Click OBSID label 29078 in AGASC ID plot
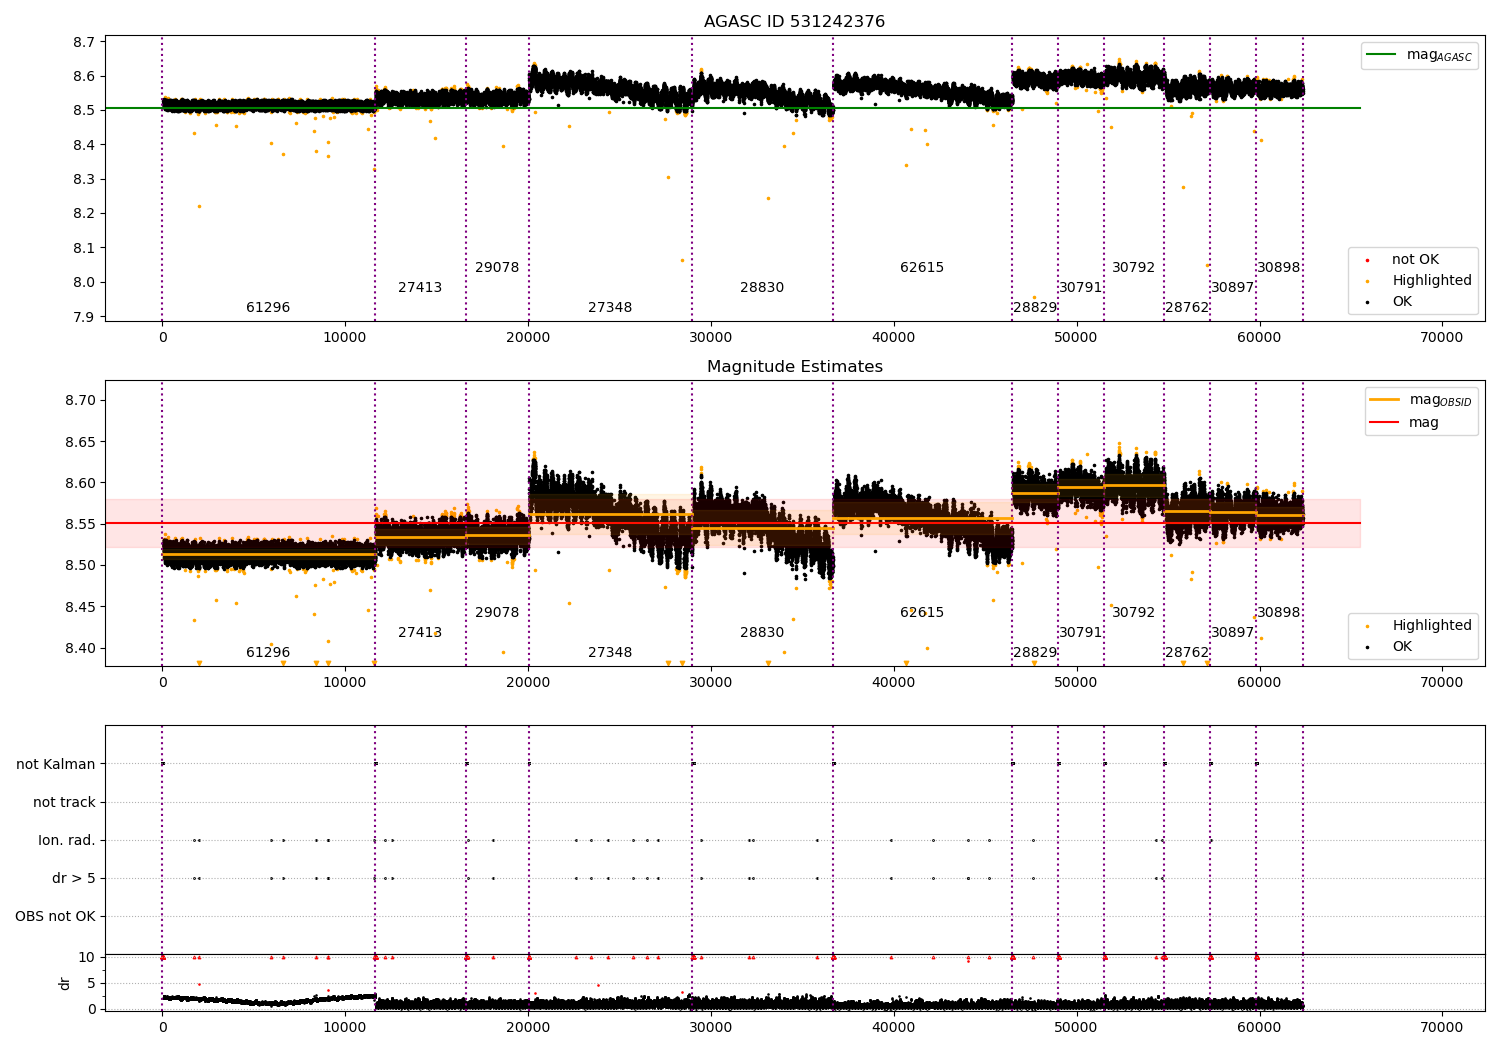 [497, 267]
